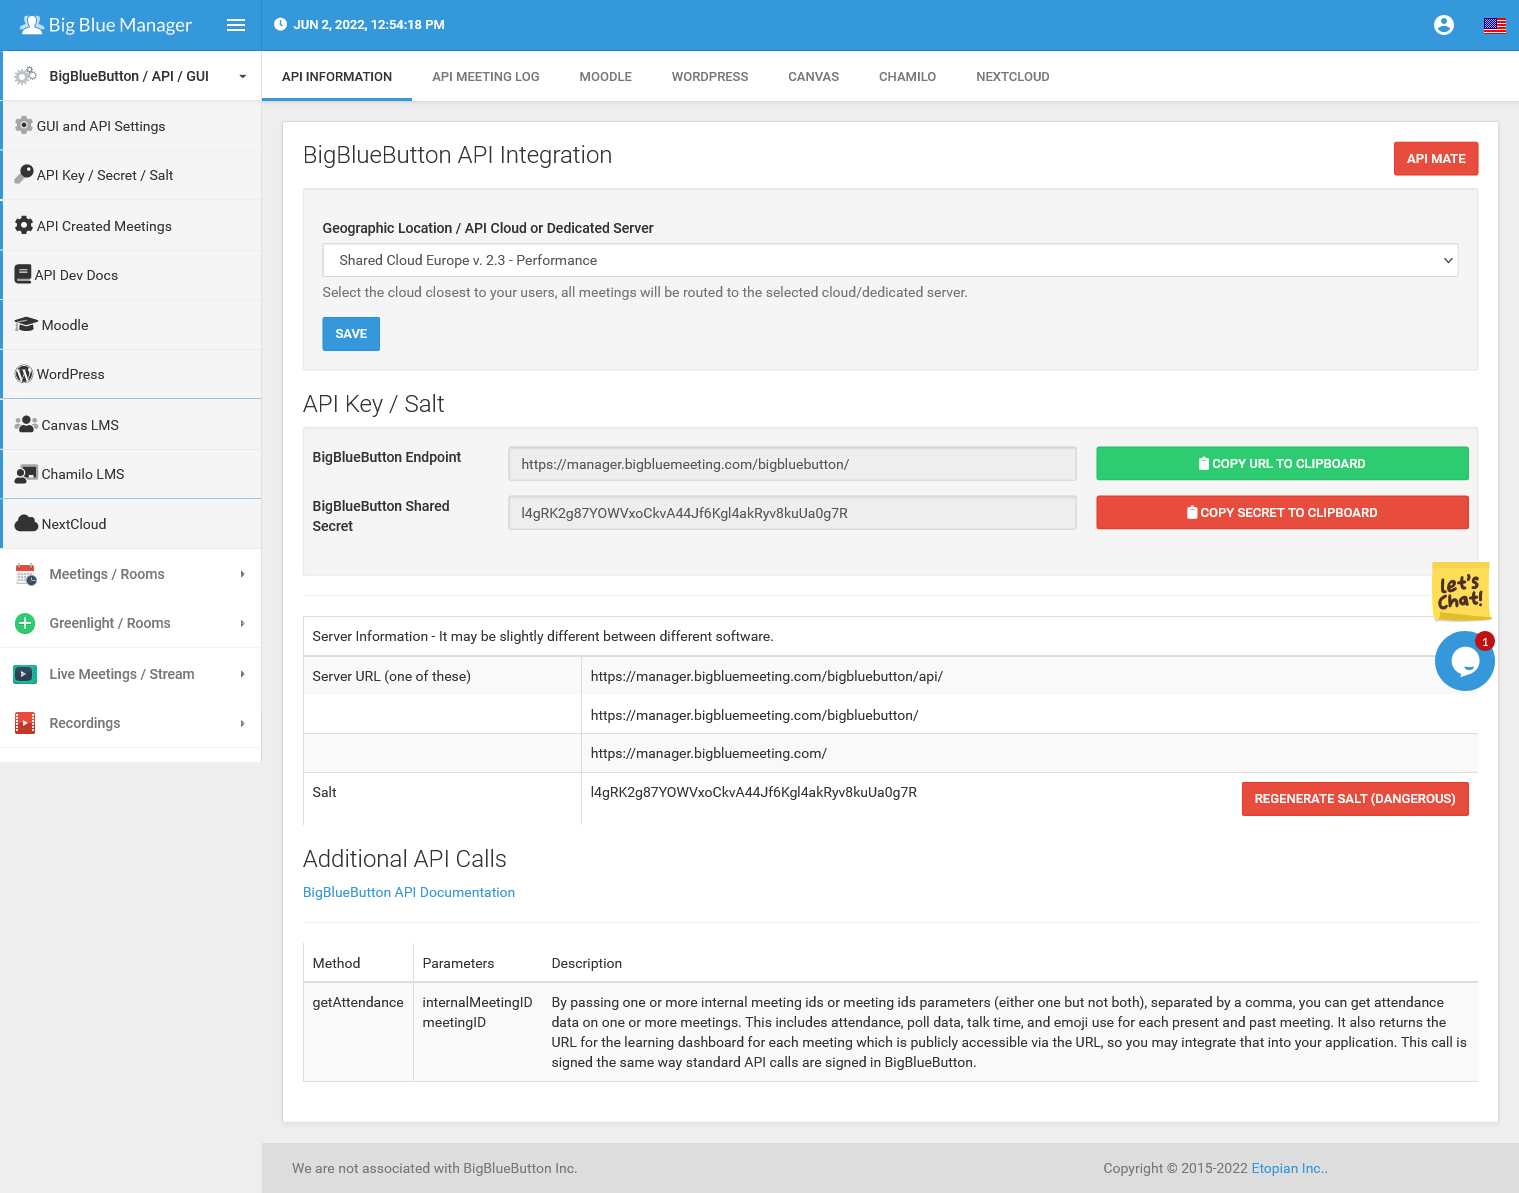Click Copy URL to Clipboard button

click(1282, 463)
